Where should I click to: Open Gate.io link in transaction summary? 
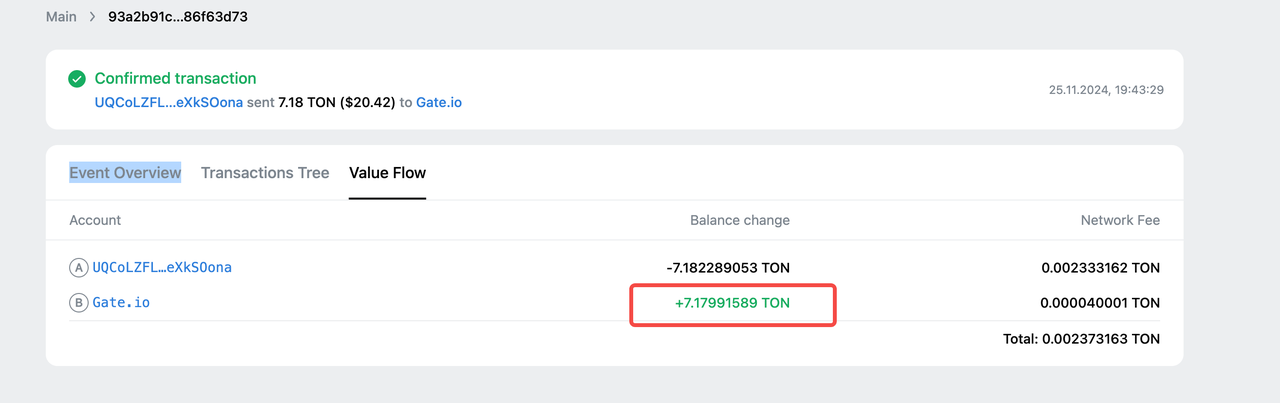438,102
